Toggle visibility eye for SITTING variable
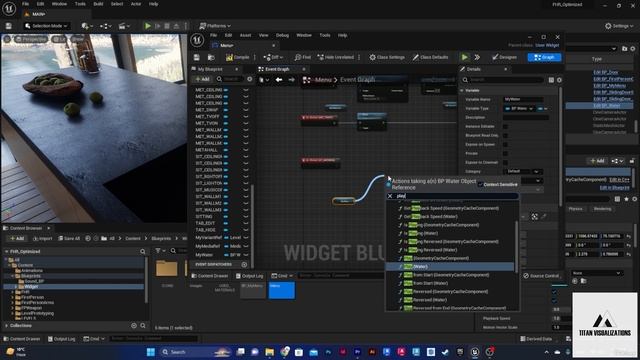640x360 pixels. (x=246, y=217)
